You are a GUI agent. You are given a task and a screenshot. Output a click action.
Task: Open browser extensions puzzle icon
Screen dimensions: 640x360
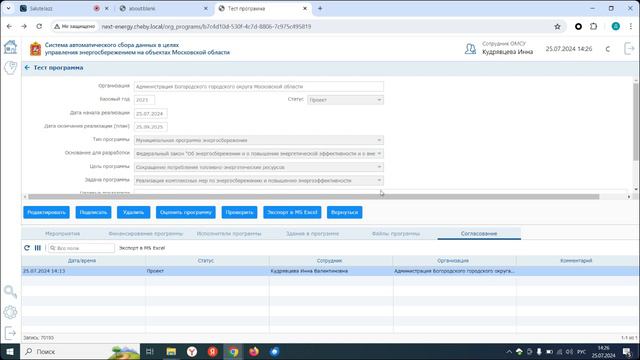(593, 27)
